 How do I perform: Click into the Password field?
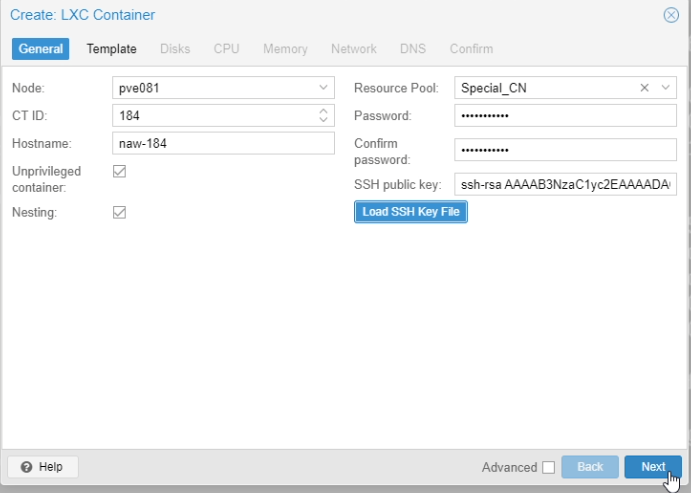(565, 115)
